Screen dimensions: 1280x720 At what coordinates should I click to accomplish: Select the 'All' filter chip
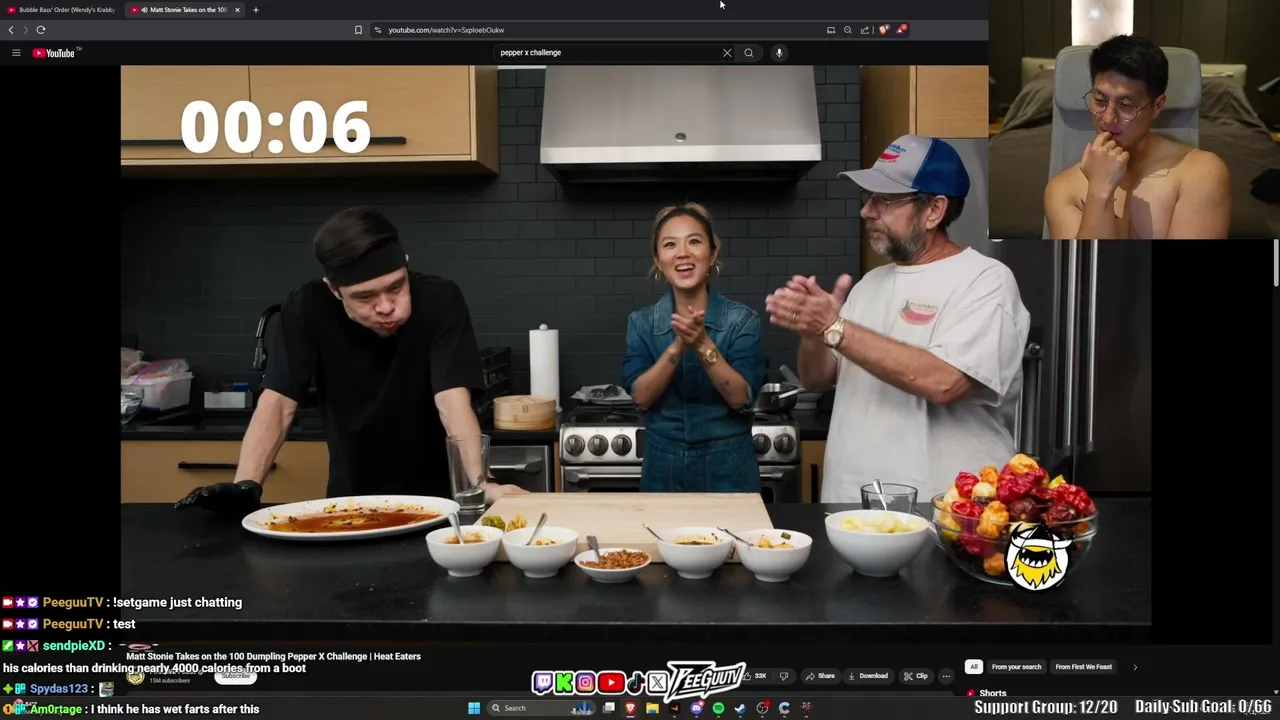point(973,667)
